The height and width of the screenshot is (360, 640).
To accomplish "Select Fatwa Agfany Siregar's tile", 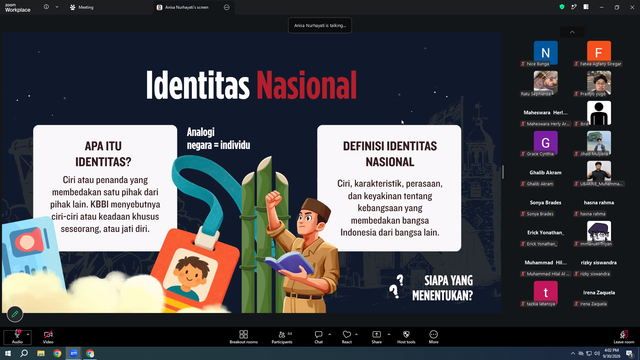I will point(599,53).
